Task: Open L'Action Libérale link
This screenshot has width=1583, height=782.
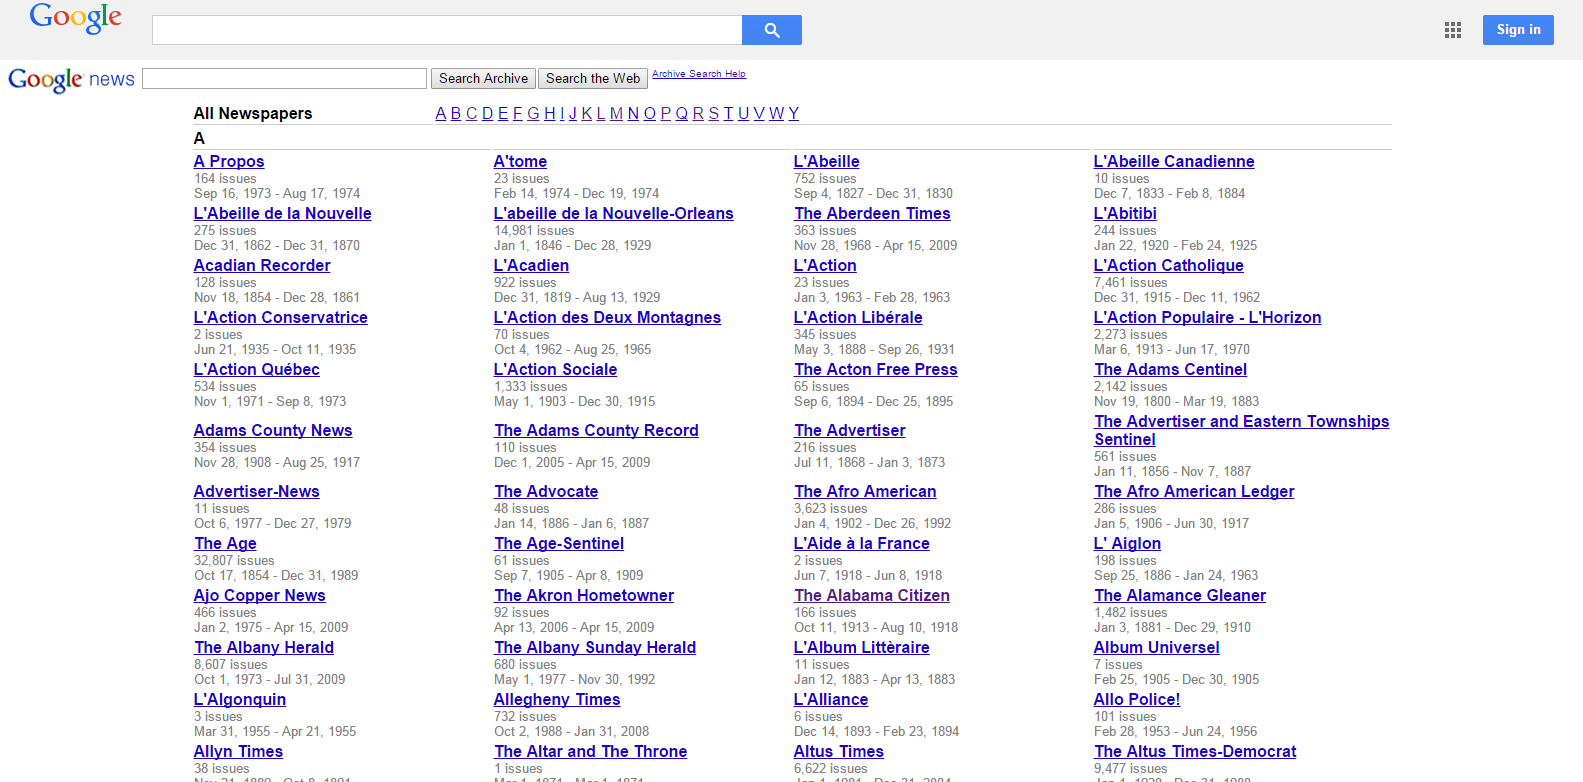Action: (858, 317)
